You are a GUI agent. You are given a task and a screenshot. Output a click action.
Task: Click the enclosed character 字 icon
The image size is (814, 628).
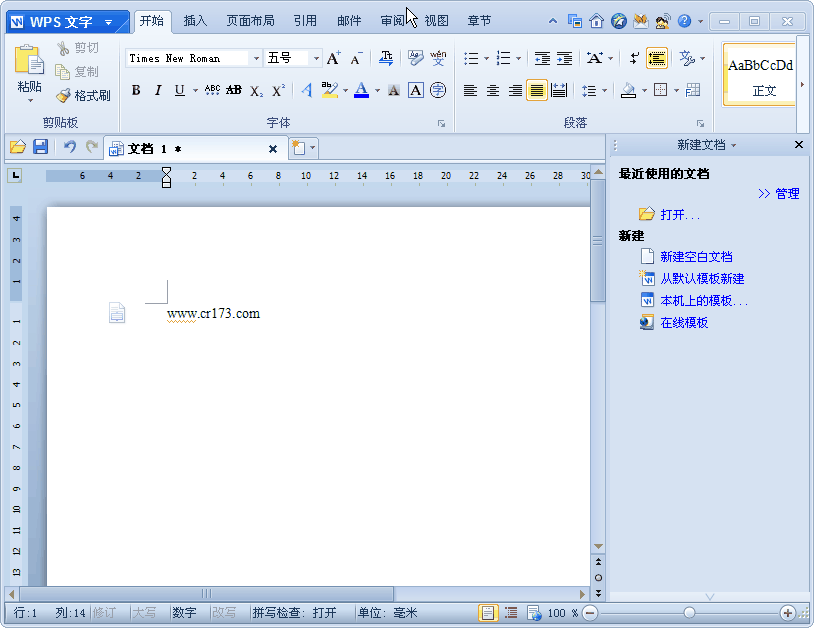[x=438, y=90]
